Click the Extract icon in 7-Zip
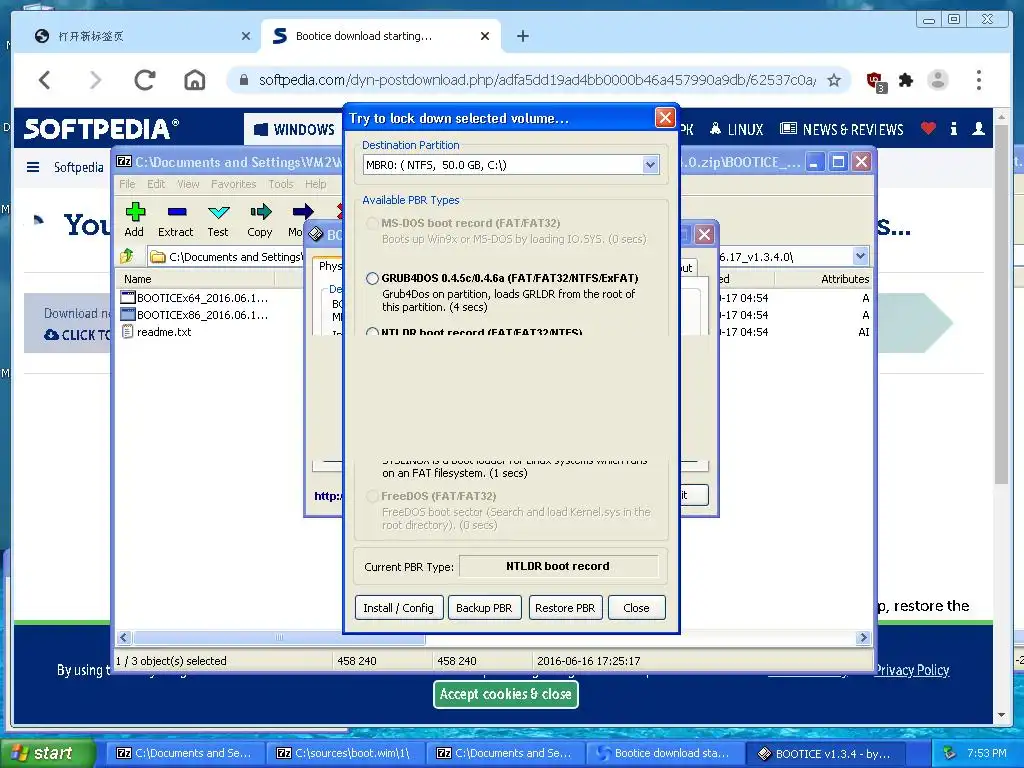The height and width of the screenshot is (768, 1024). [x=176, y=212]
